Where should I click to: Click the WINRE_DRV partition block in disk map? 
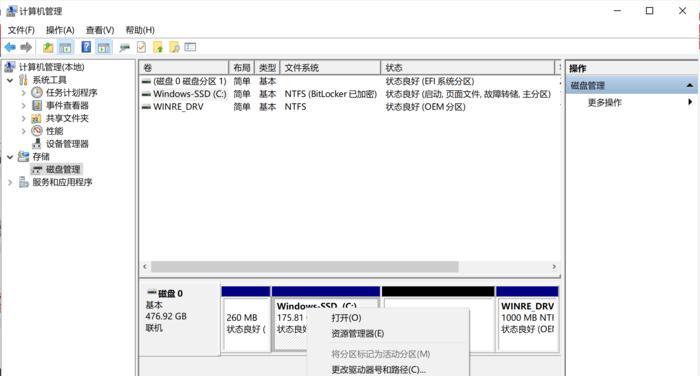coord(527,319)
